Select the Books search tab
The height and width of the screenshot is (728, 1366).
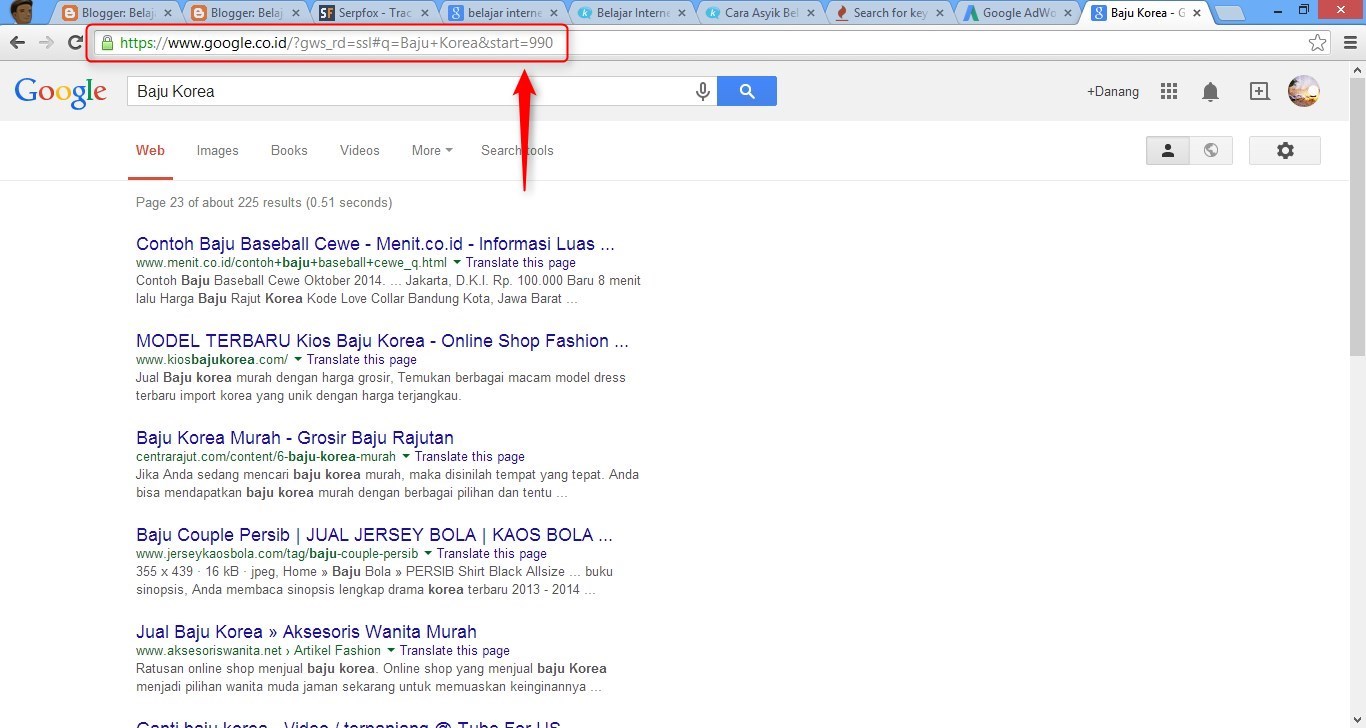coord(289,150)
